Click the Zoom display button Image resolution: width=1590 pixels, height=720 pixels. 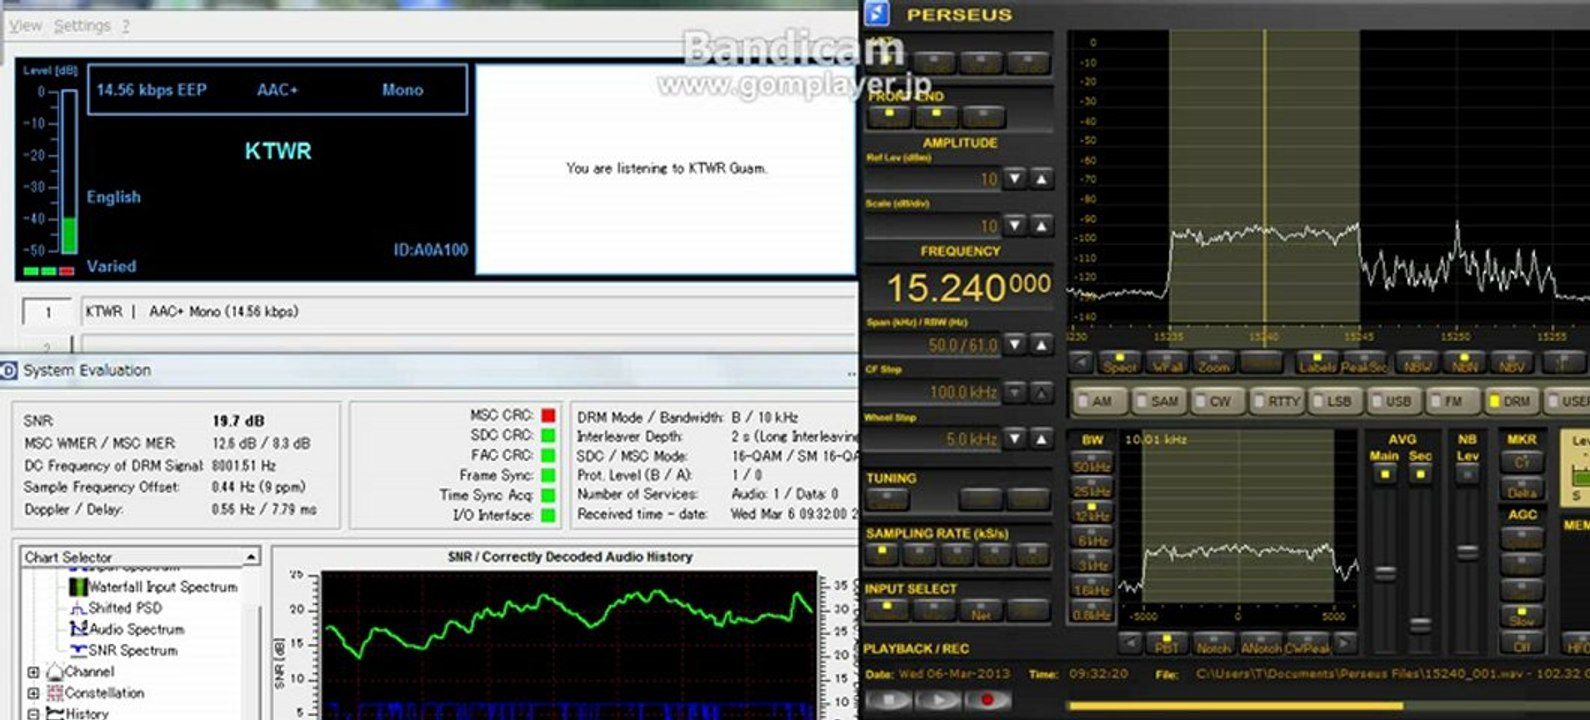(1213, 362)
